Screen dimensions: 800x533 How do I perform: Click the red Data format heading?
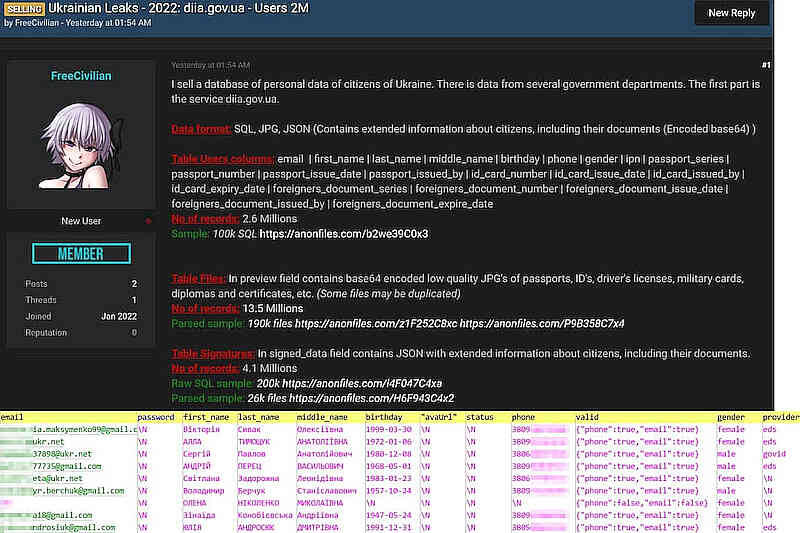point(201,129)
